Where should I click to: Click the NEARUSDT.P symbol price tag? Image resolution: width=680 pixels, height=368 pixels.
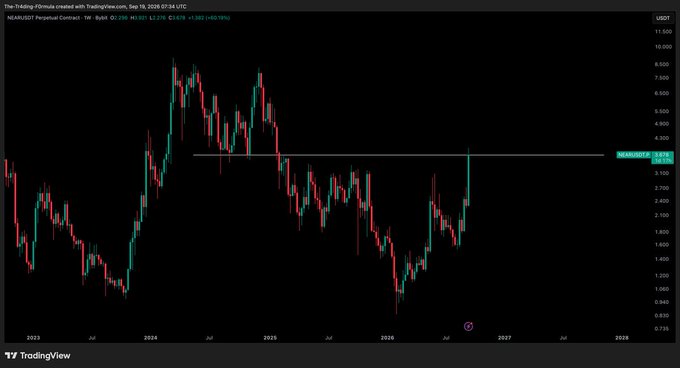click(634, 155)
